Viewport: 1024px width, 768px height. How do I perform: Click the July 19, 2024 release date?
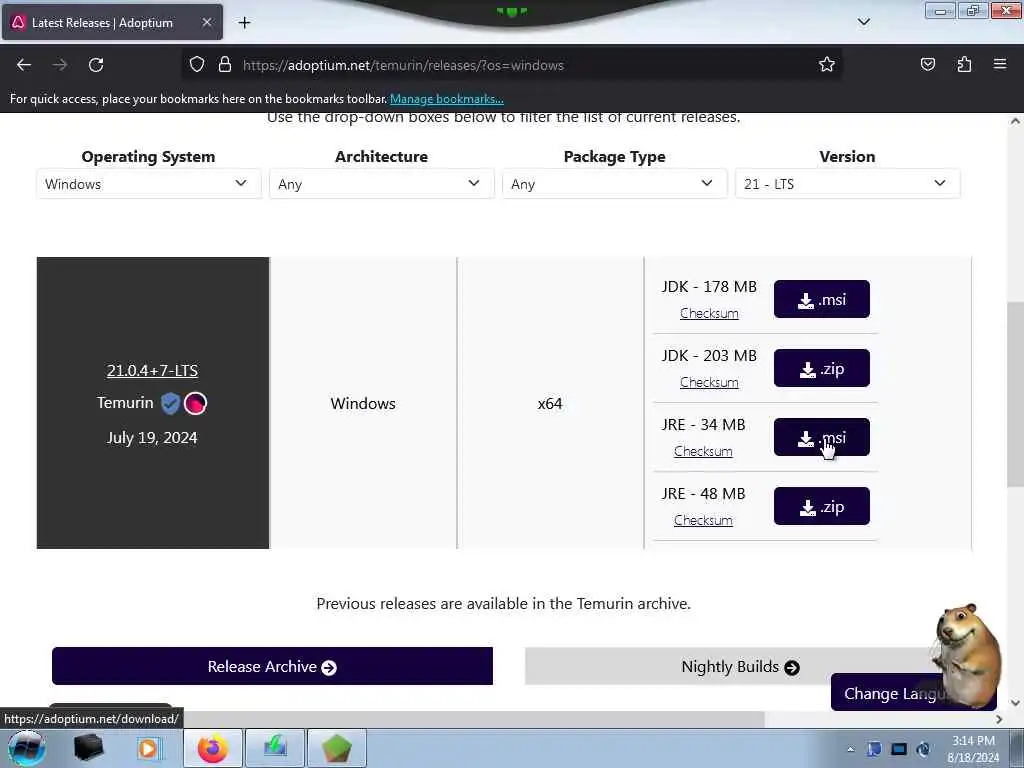(152, 438)
